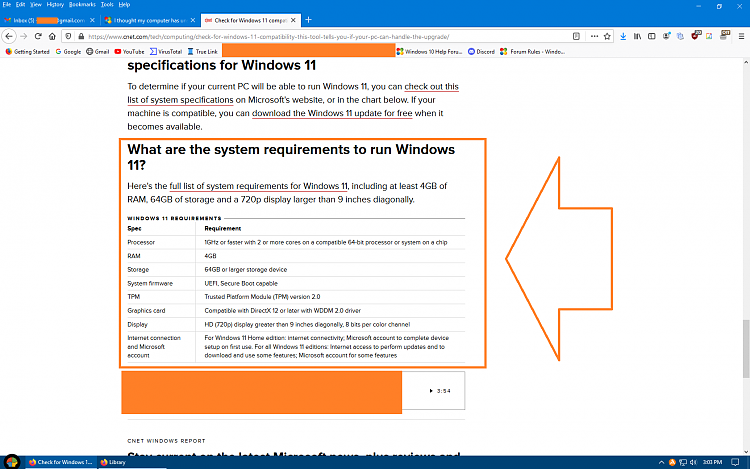Select the Check for Windows 11 tab

click(x=251, y=20)
